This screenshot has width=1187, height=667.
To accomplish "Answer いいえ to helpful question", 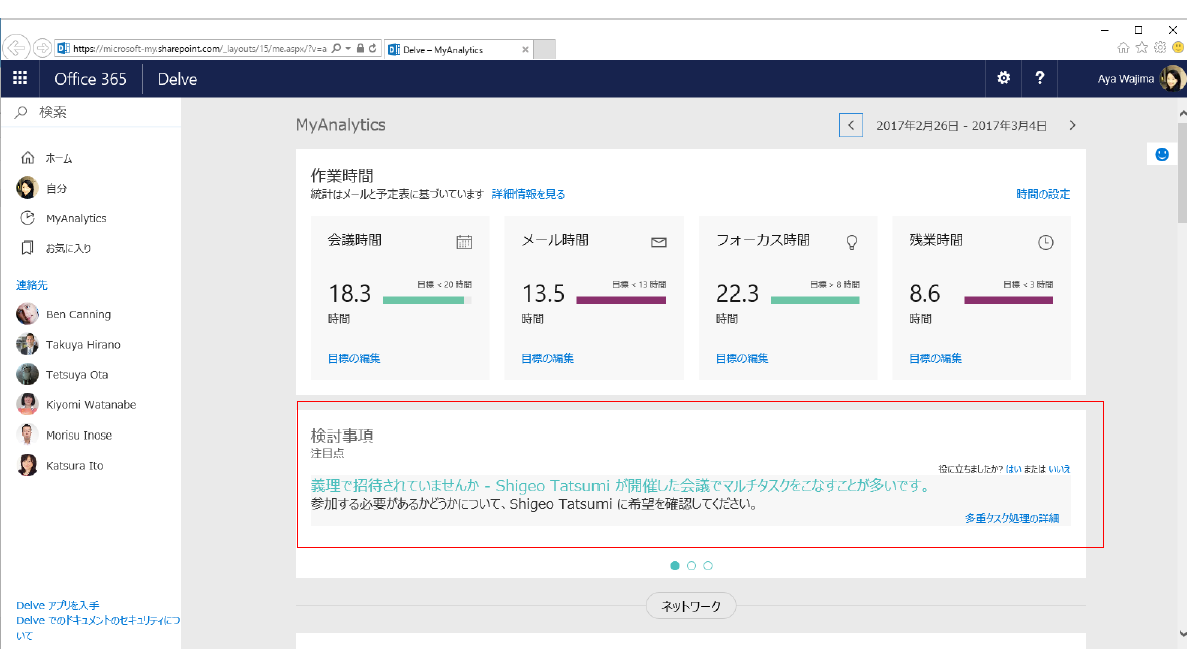I will coord(1059,469).
